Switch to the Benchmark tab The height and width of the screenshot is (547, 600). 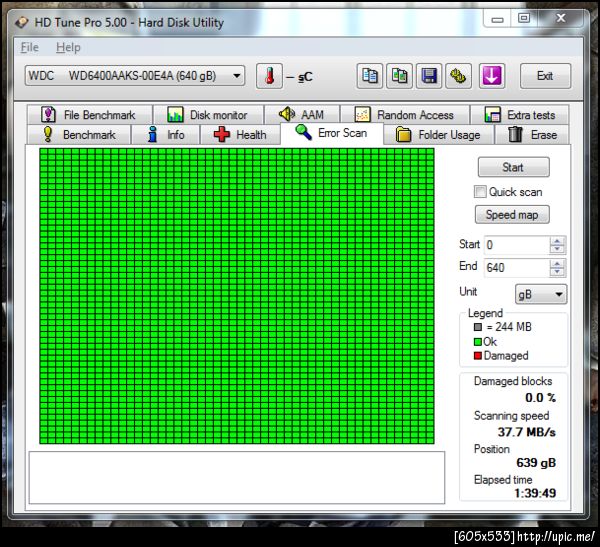(x=79, y=135)
